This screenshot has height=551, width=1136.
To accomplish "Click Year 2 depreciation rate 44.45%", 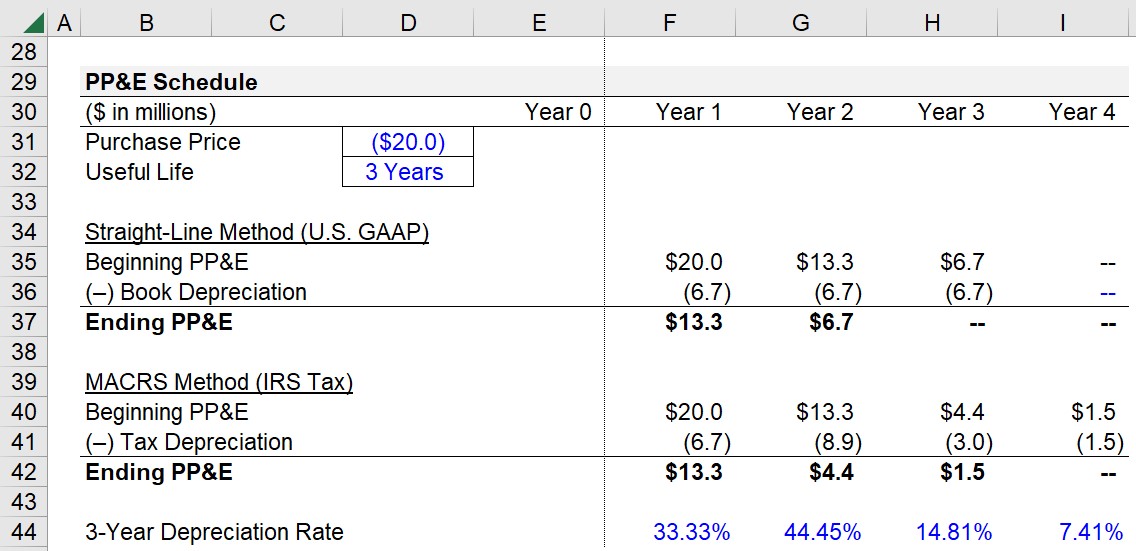I will point(822,533).
